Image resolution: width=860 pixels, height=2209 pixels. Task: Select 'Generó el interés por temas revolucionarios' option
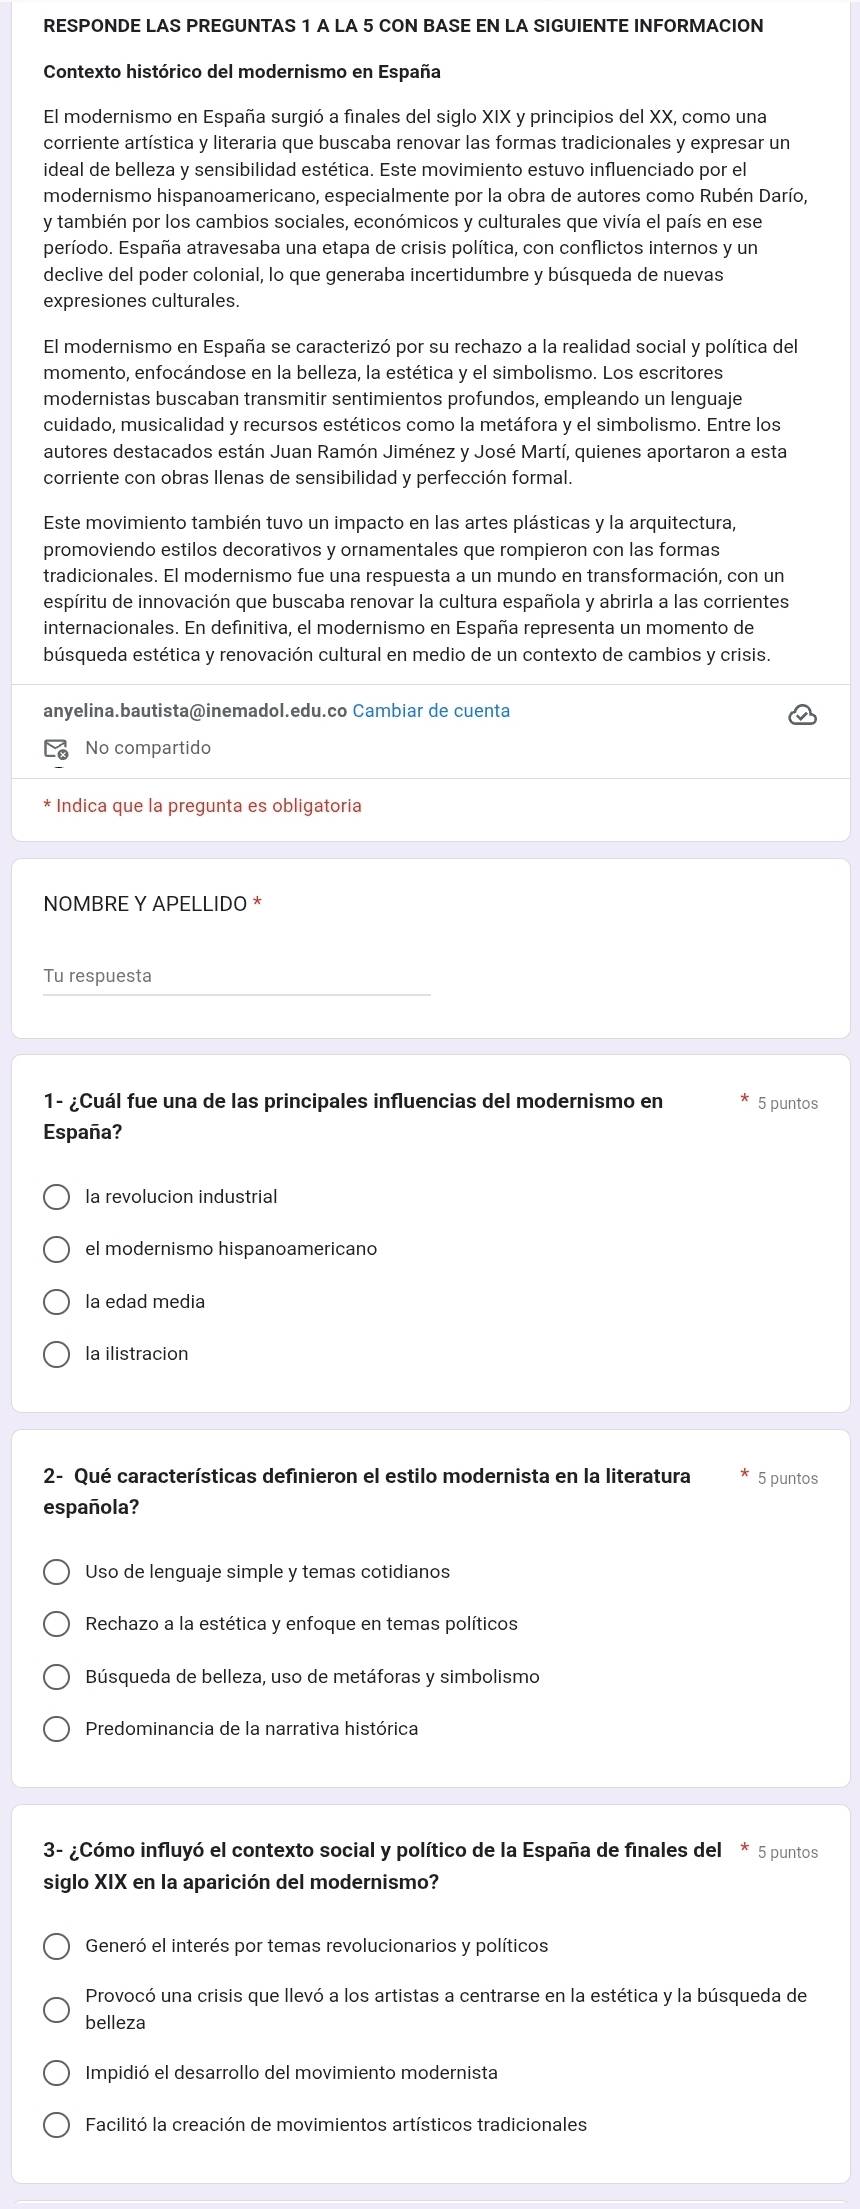(x=57, y=1946)
